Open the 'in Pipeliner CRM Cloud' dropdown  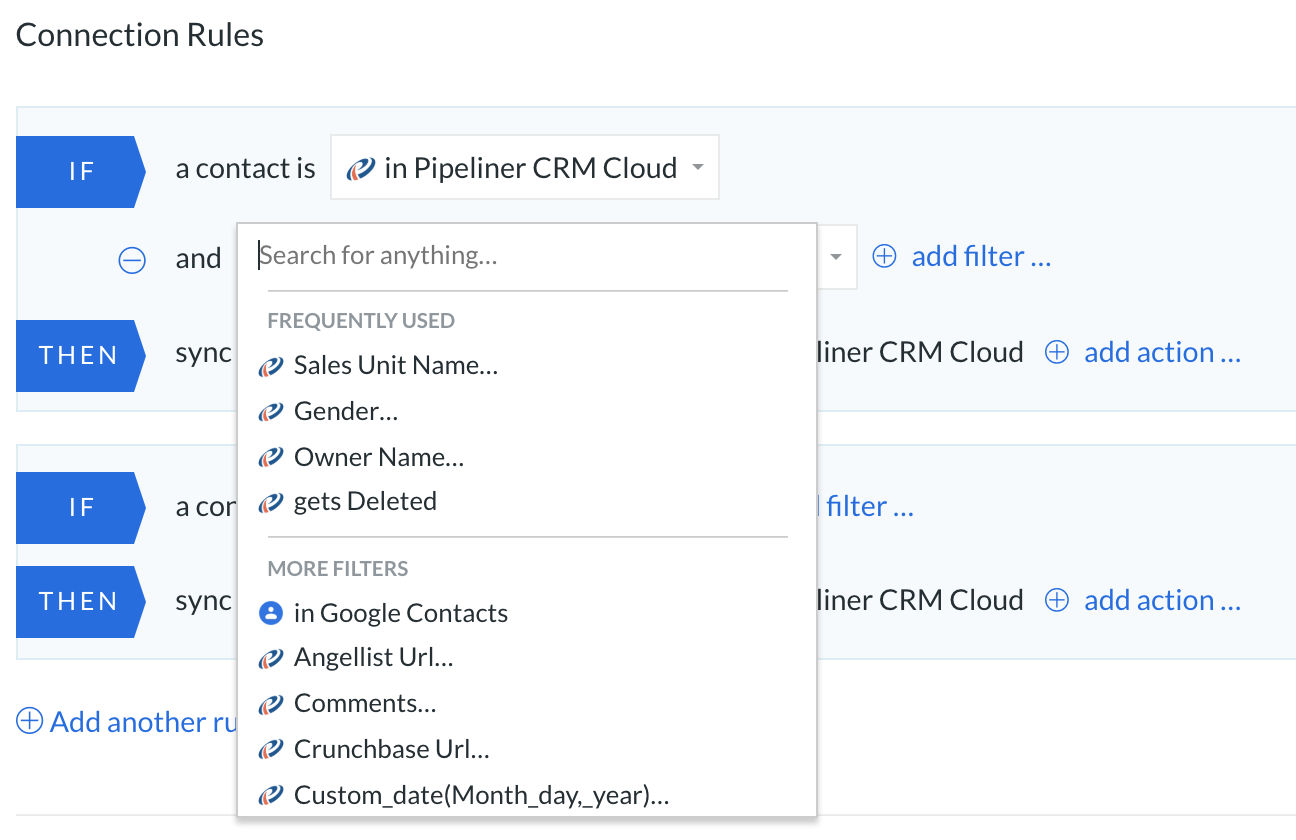coord(525,167)
